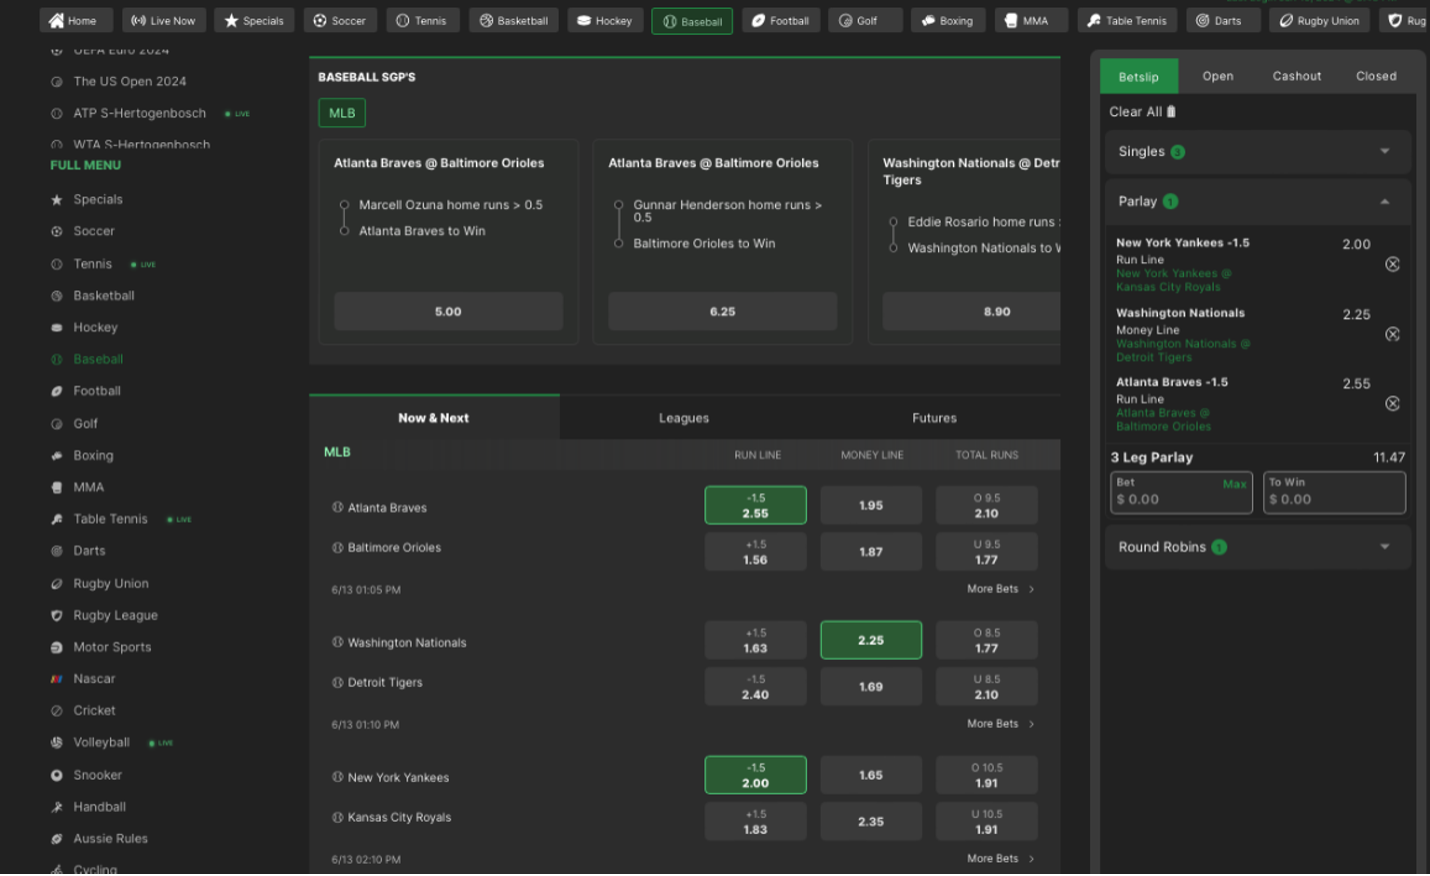
Task: Remove Washington Nationals leg from betslip
Action: 1392,334
